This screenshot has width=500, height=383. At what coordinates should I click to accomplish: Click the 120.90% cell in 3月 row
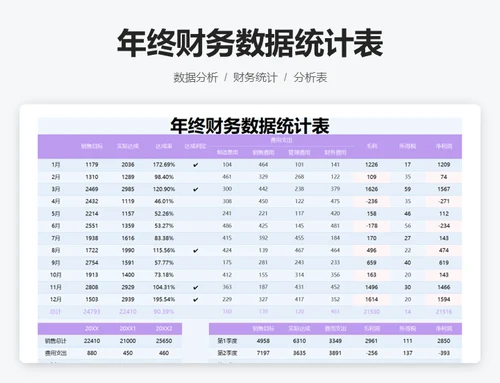(x=164, y=189)
